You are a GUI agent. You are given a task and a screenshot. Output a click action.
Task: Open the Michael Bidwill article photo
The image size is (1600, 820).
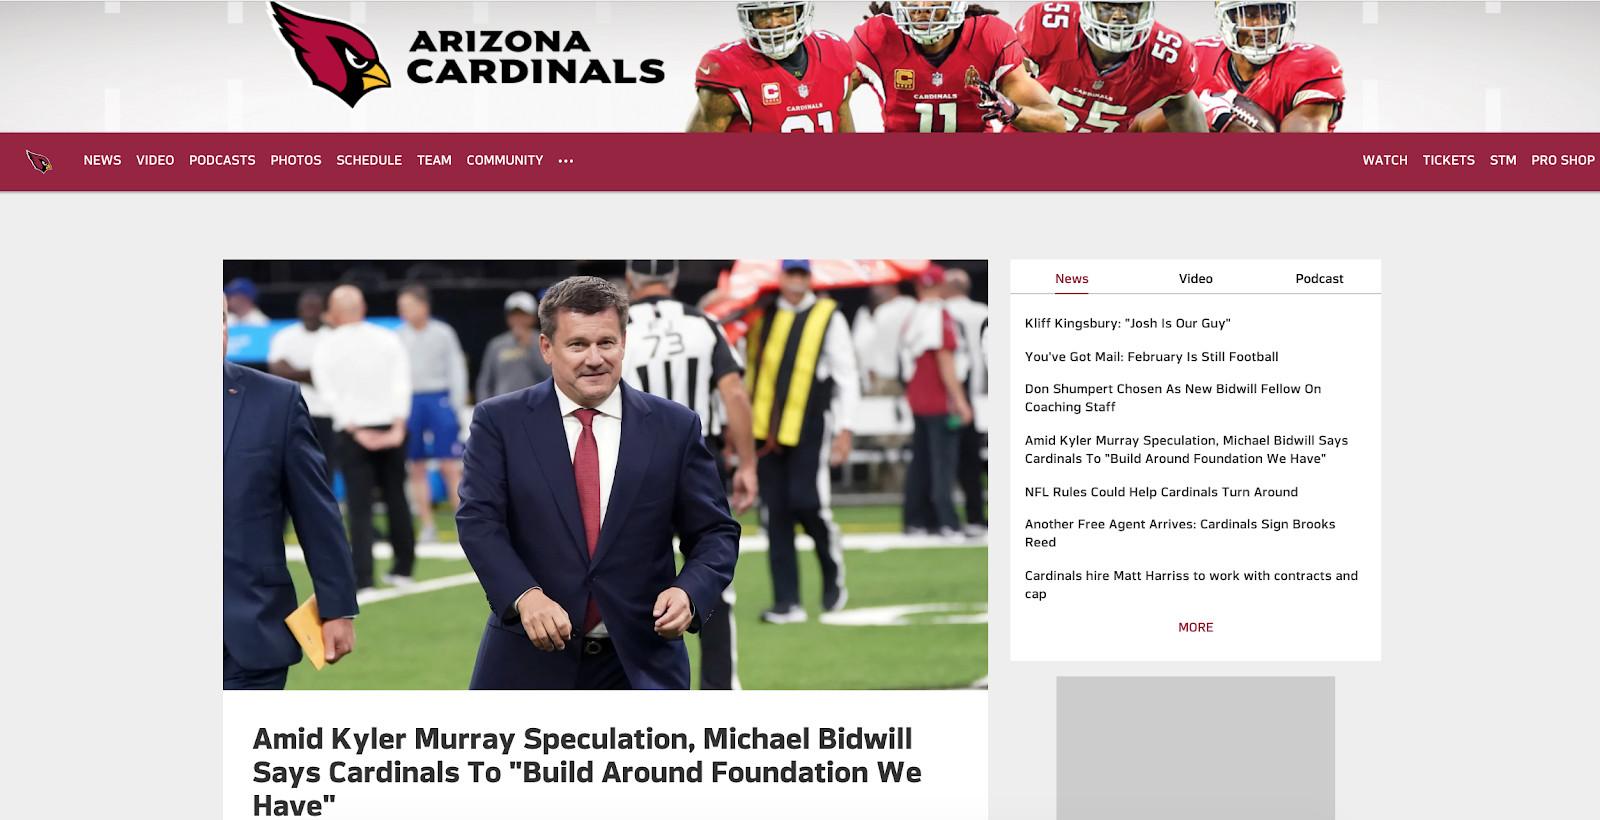(605, 475)
